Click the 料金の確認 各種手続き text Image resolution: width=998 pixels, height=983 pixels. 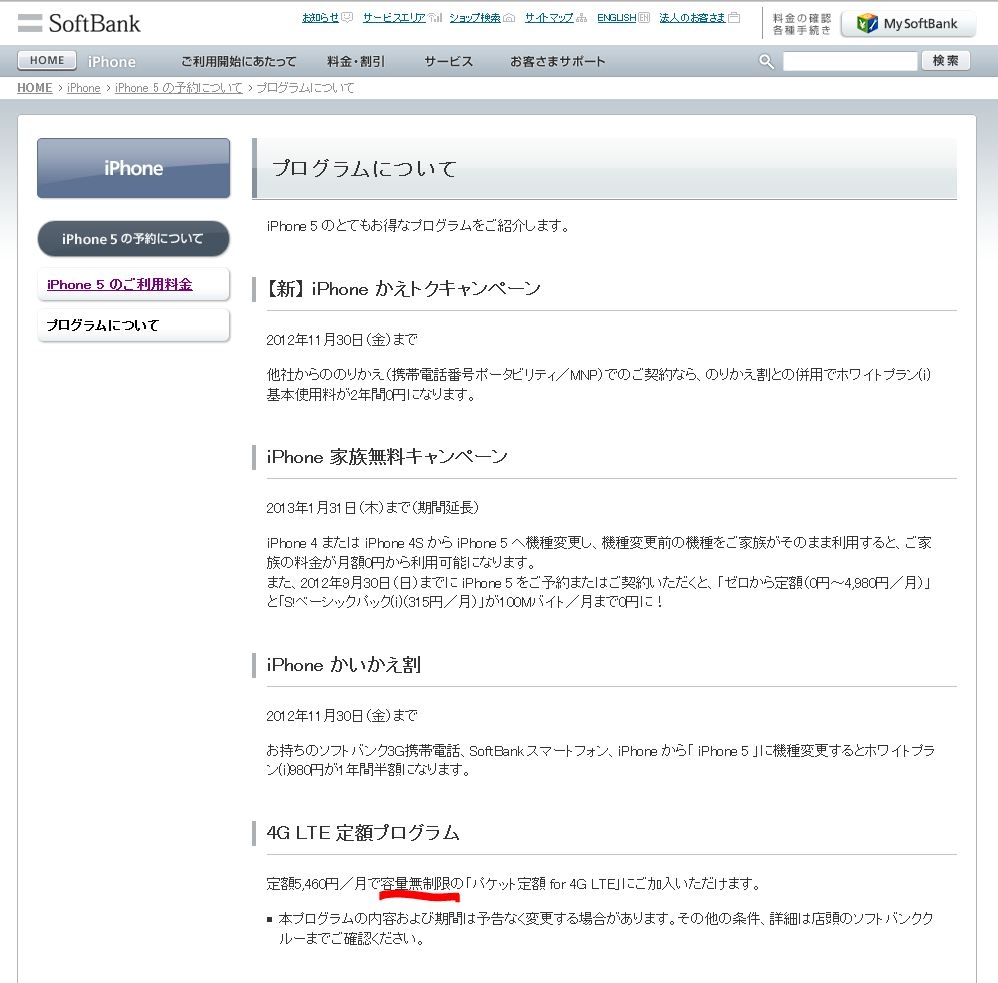coord(801,24)
